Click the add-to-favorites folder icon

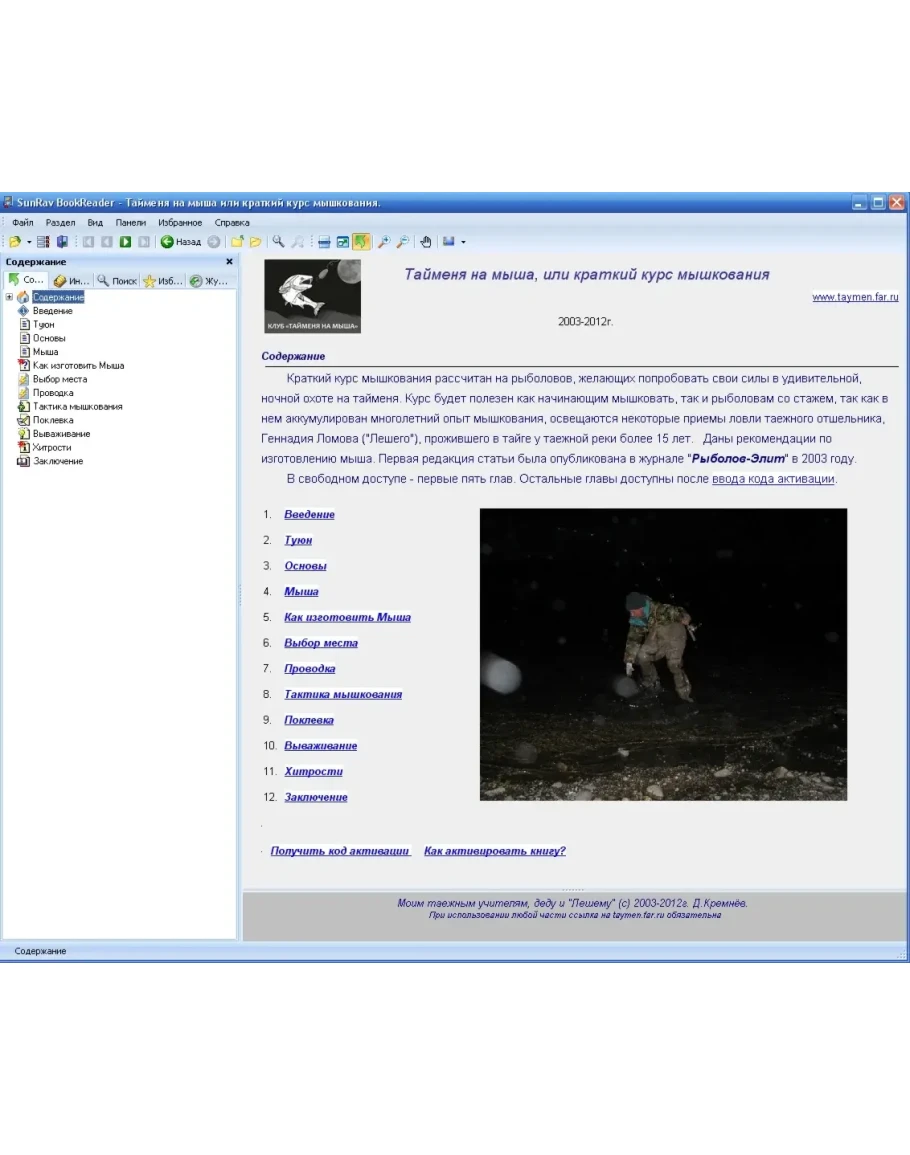[x=237, y=242]
